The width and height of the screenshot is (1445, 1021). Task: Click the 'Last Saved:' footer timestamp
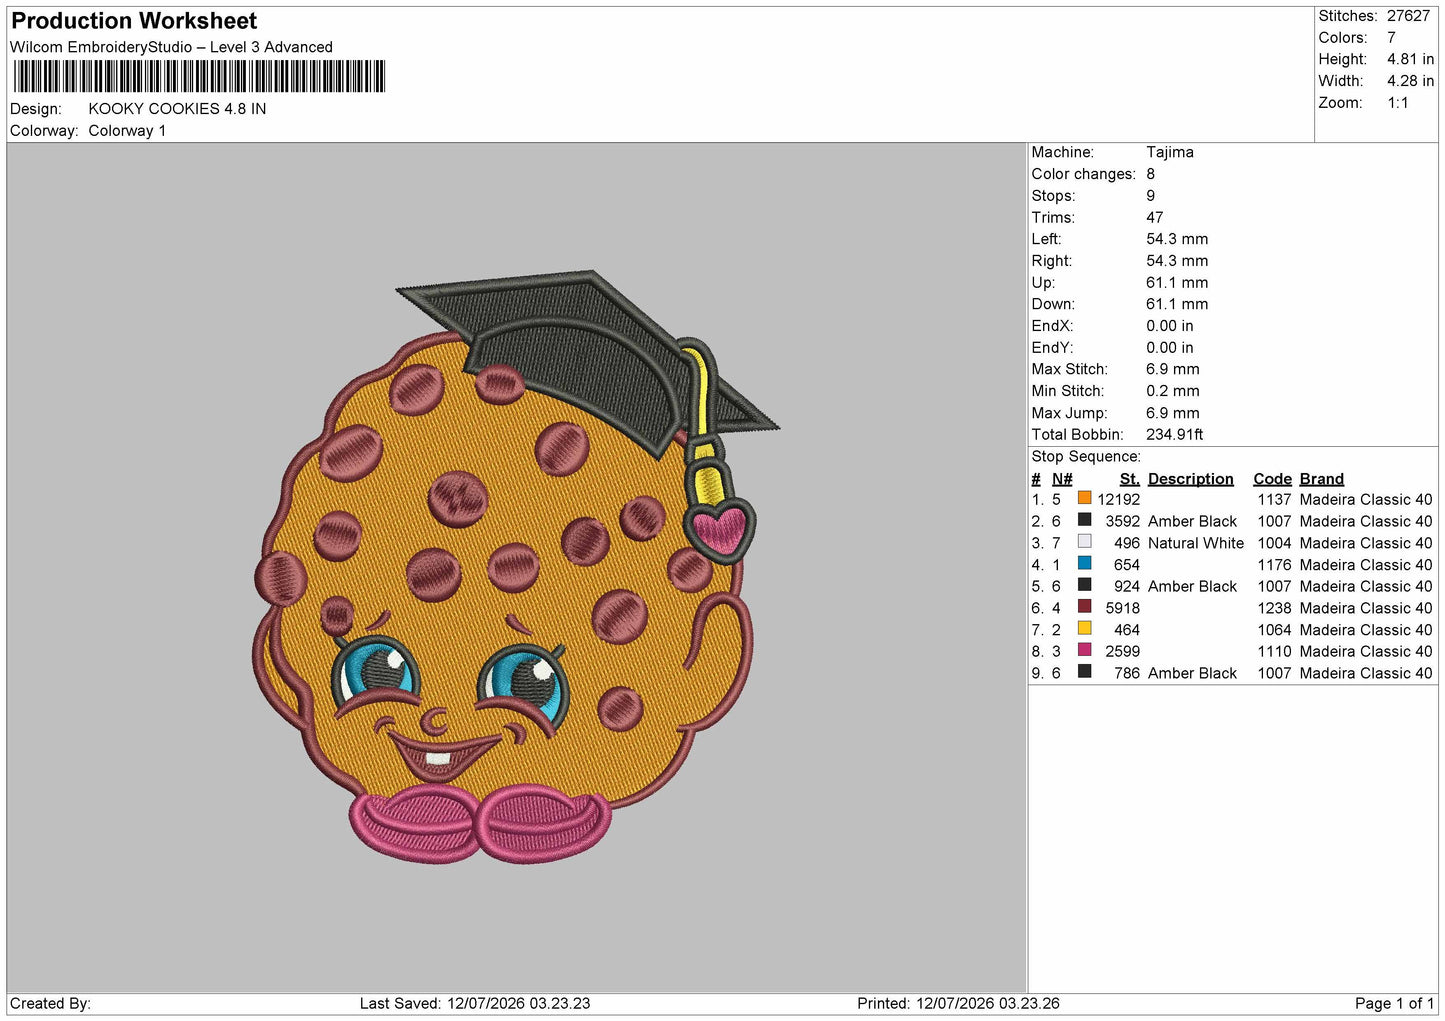pos(475,1003)
